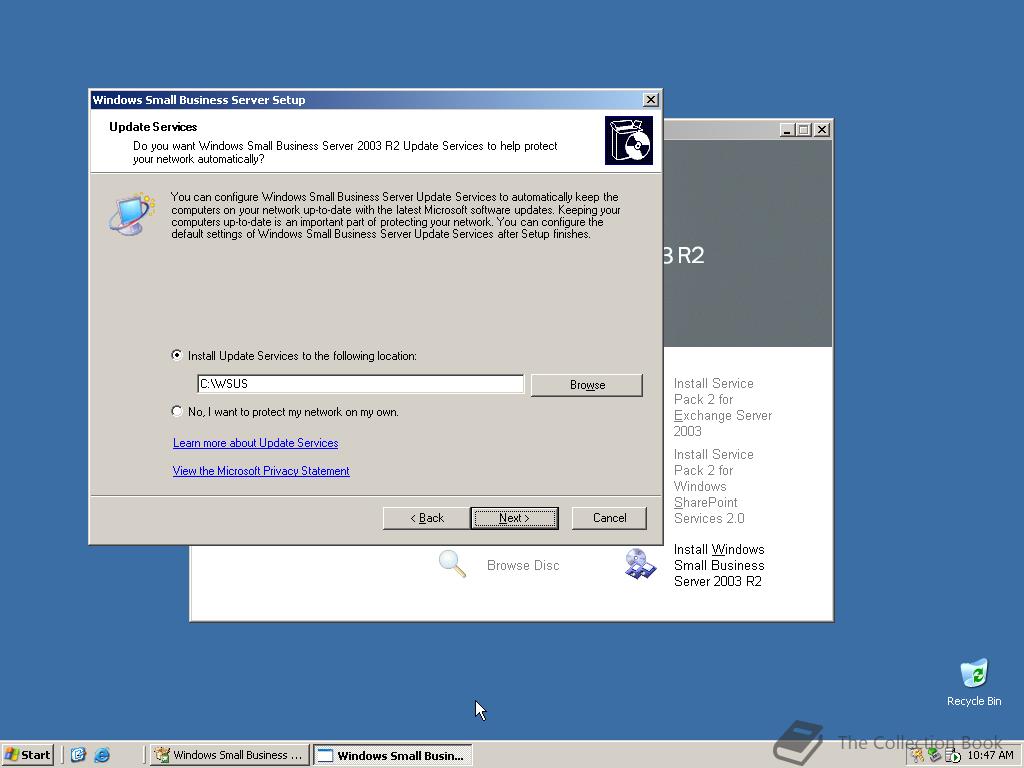Click the networked computer Update Services icon

point(132,214)
